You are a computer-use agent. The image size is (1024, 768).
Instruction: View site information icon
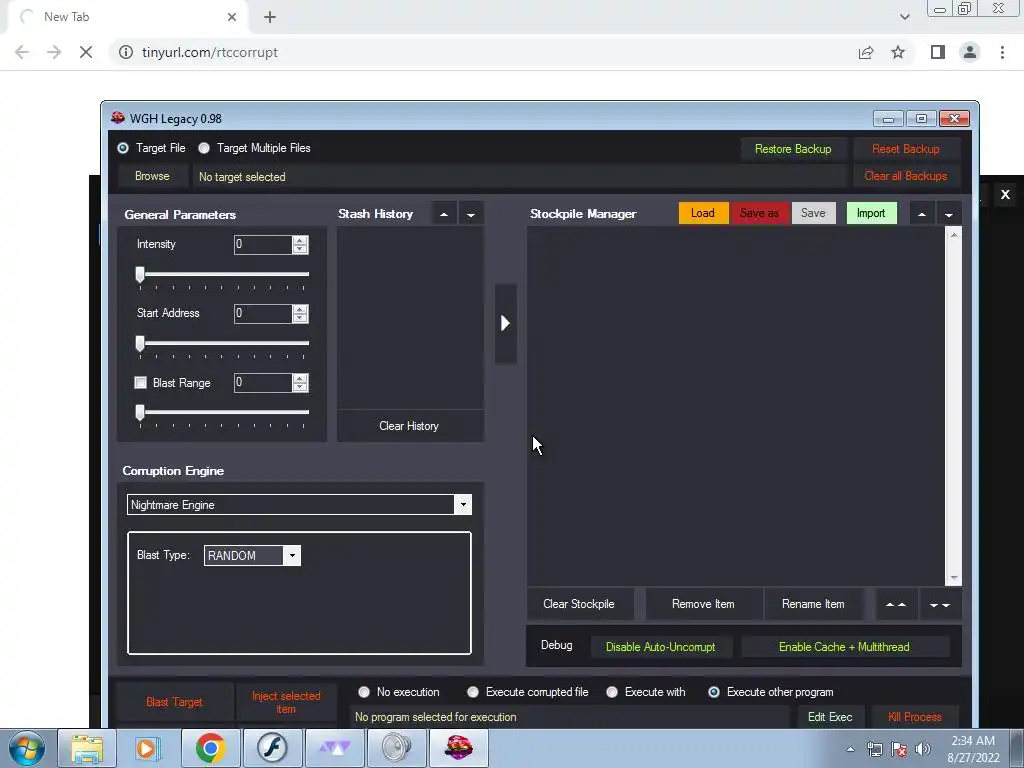126,52
